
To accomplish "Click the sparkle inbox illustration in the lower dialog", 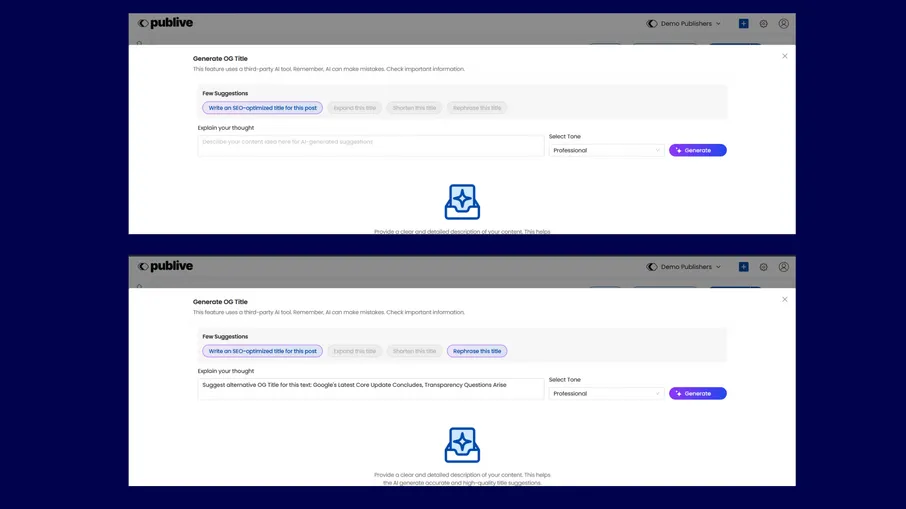I will (462, 445).
